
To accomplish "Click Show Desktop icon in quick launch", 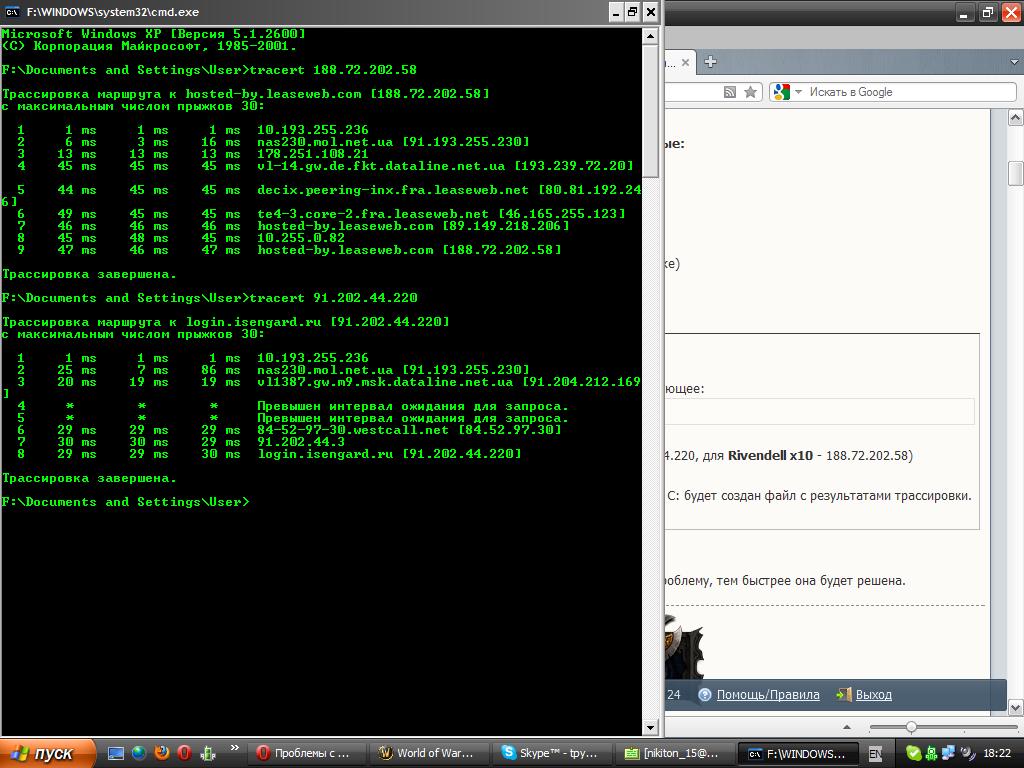I will pos(116,754).
